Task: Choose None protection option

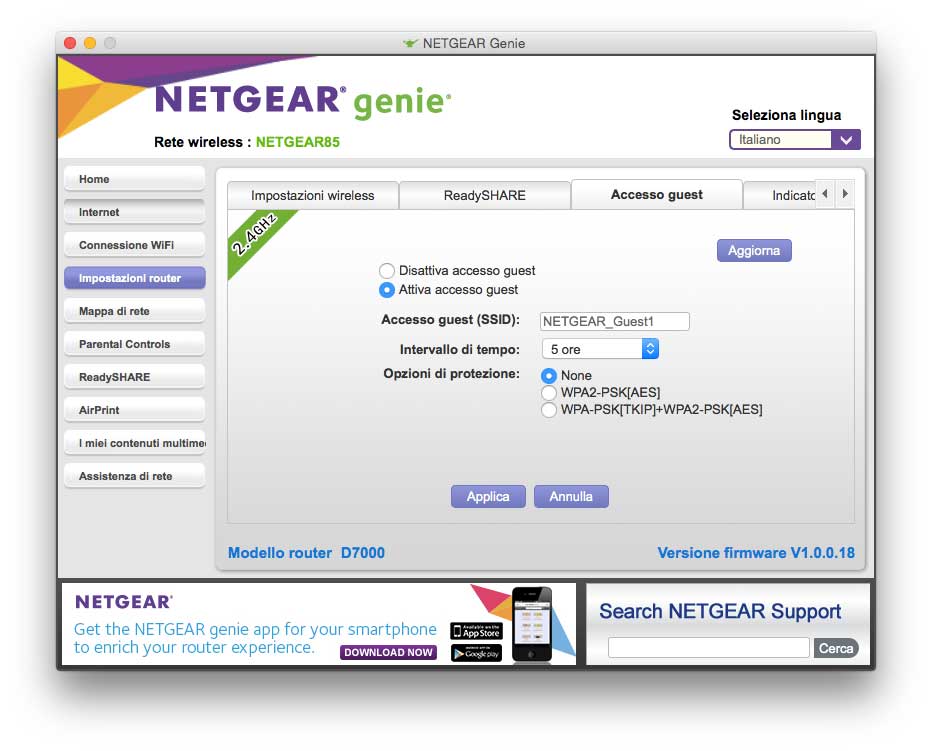Action: (x=549, y=376)
